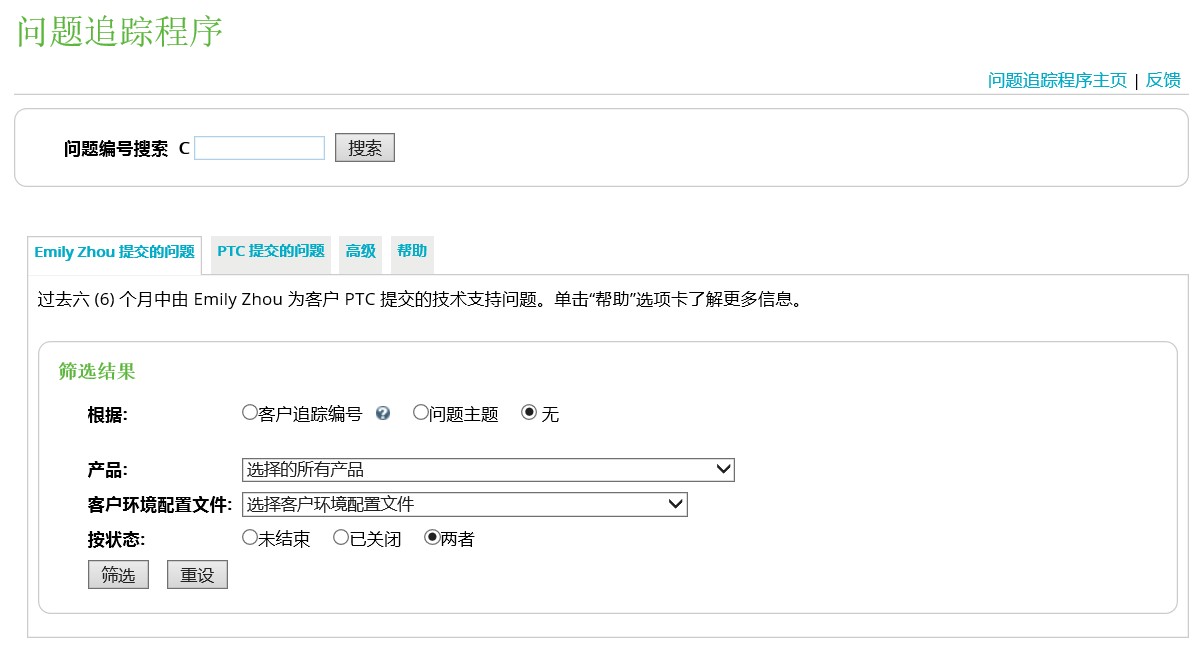Expand the 客户环境配置文件 dropdown
This screenshot has width=1203, height=645.
(x=465, y=504)
